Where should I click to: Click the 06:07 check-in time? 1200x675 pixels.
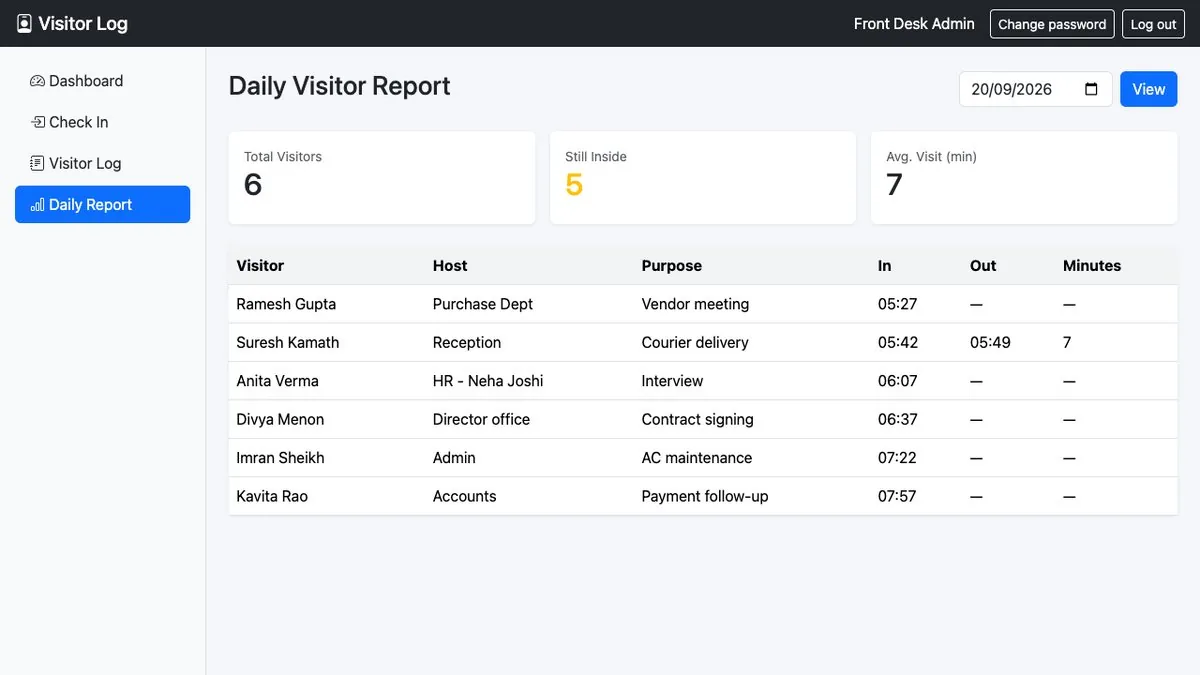(898, 381)
